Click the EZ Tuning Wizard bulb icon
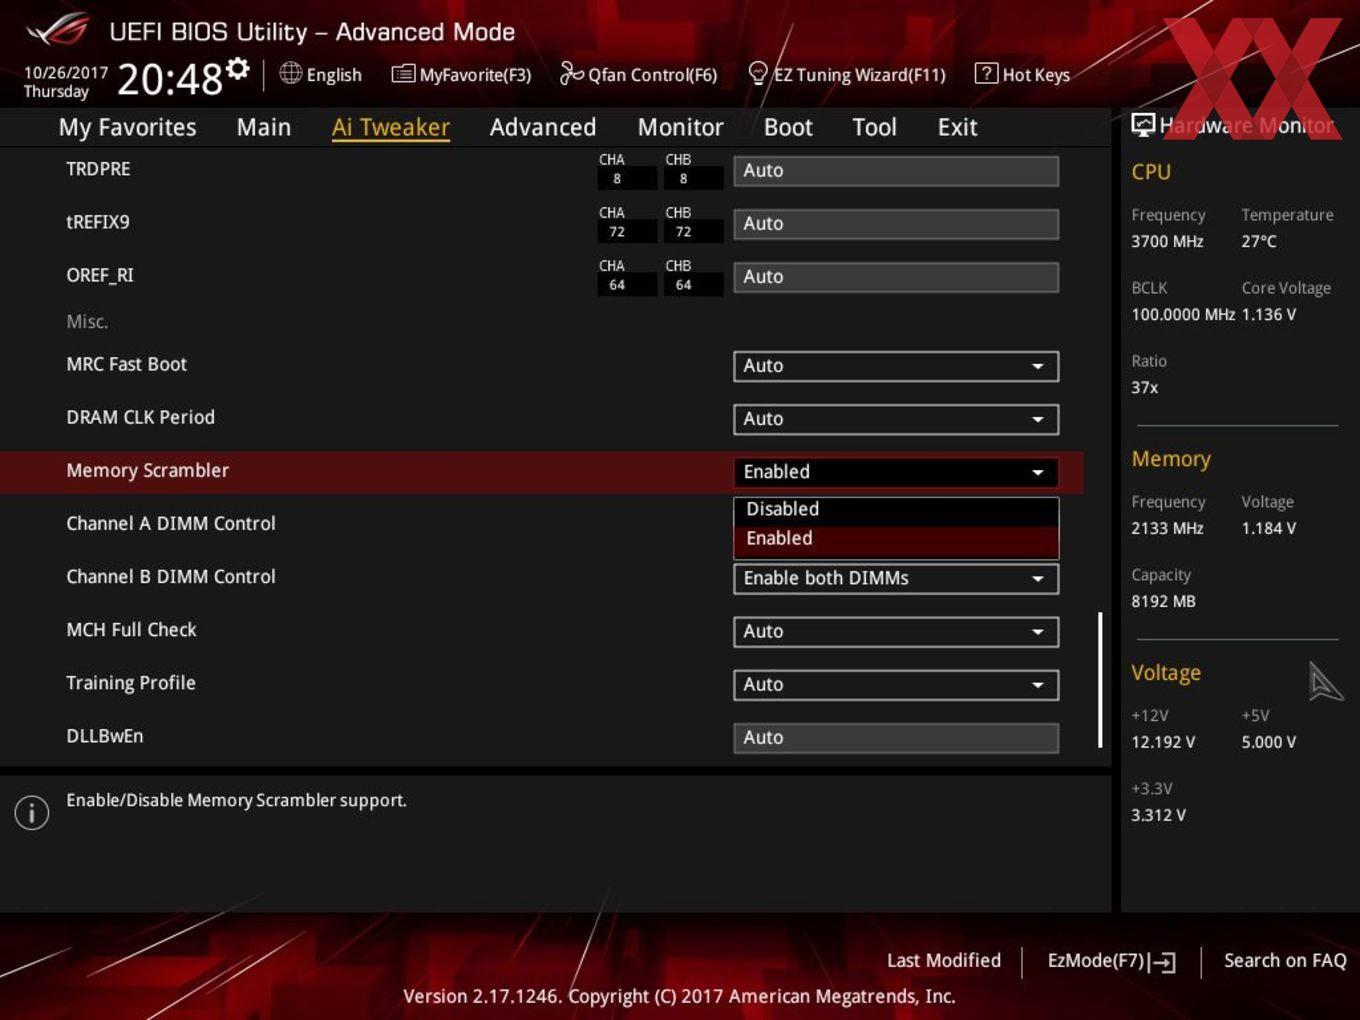Image resolution: width=1360 pixels, height=1020 pixels. pyautogui.click(x=758, y=74)
